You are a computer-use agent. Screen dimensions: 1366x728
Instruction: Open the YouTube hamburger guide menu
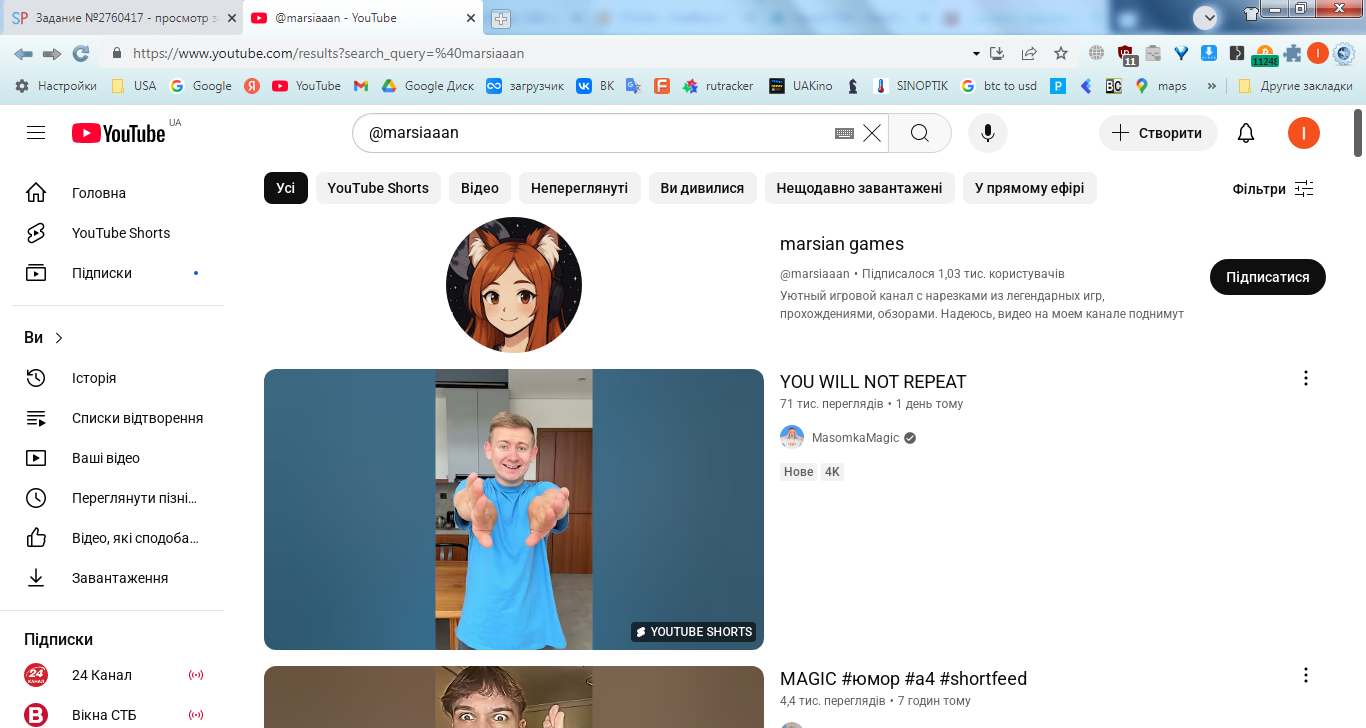coord(36,133)
